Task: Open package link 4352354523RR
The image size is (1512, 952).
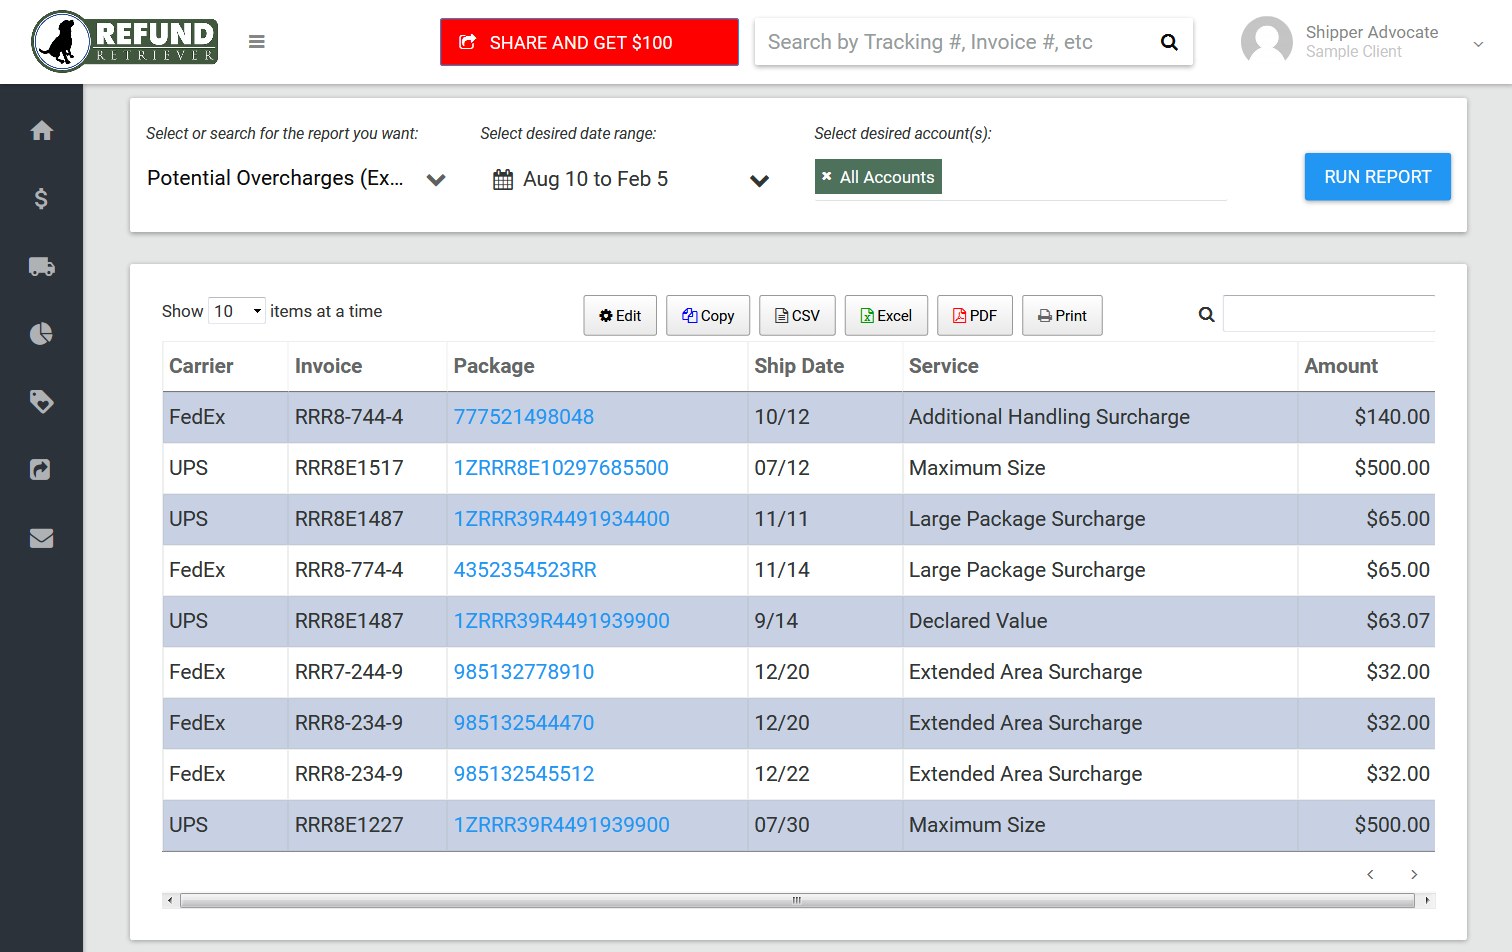Action: [525, 570]
